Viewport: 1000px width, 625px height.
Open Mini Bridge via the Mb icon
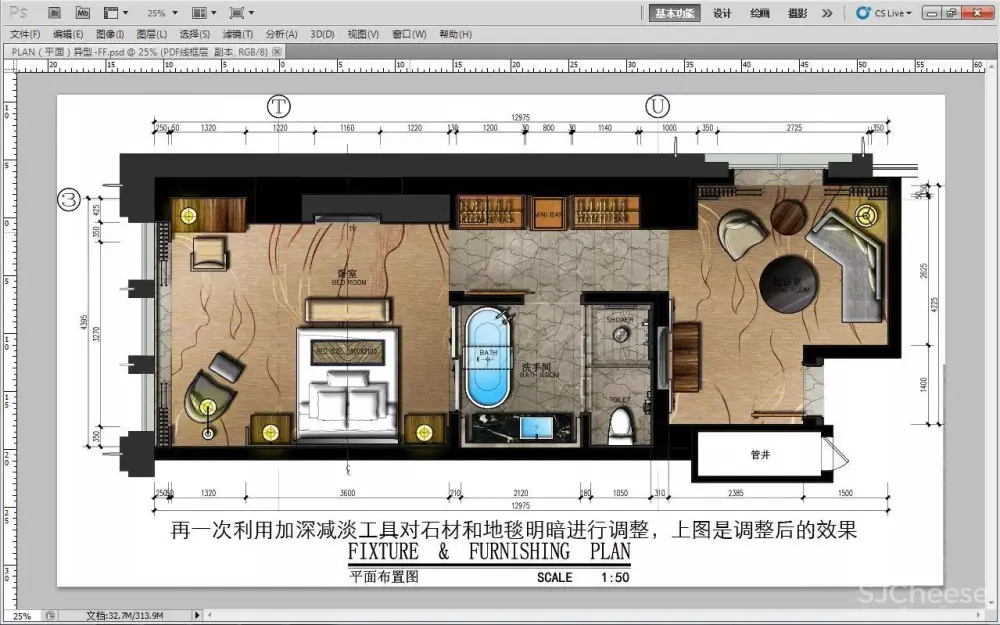click(x=83, y=13)
